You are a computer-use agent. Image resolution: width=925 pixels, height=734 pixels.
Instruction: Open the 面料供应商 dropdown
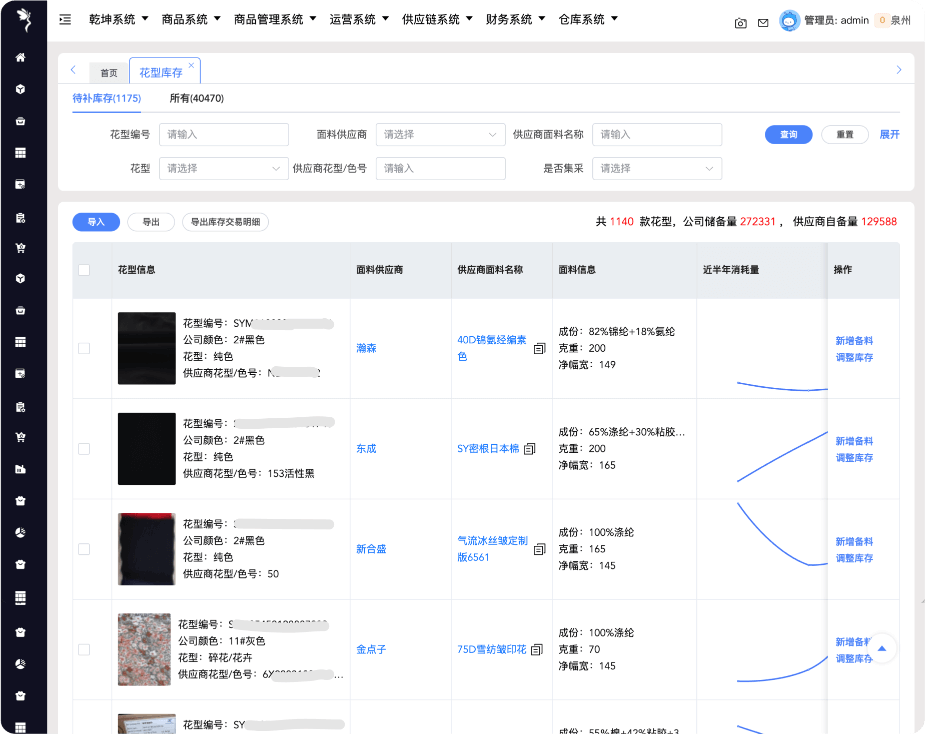click(x=440, y=135)
